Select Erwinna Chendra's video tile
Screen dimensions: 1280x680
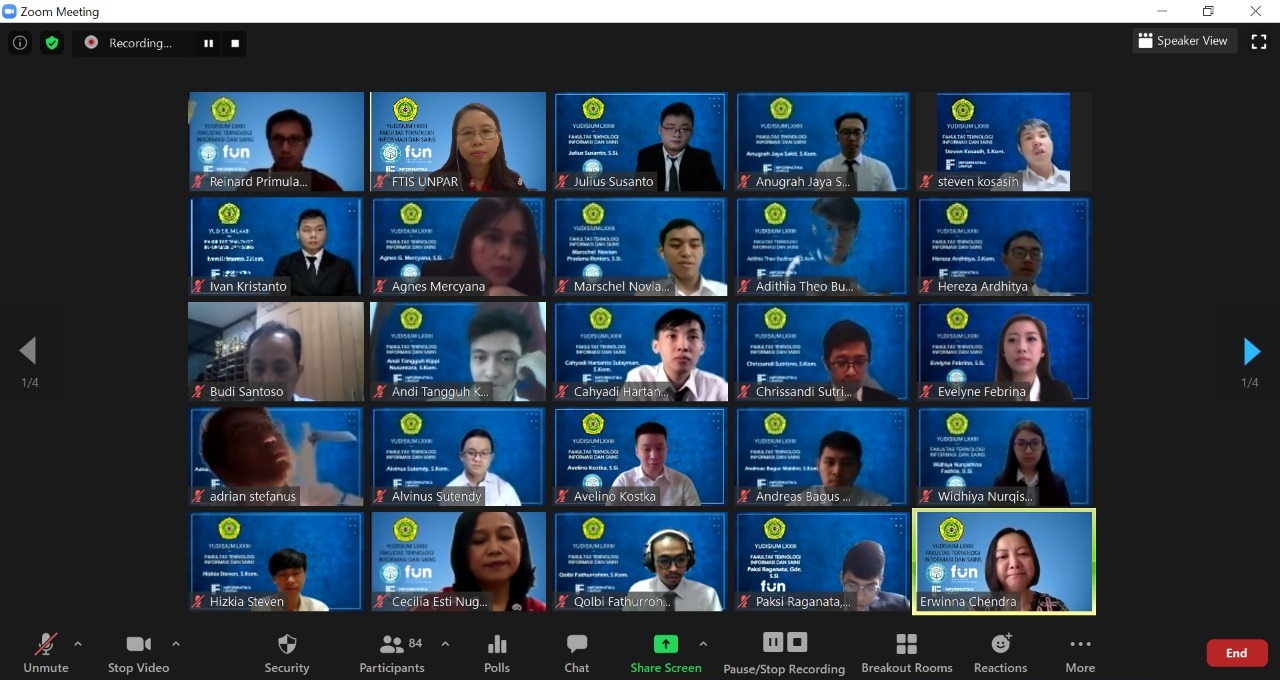(x=1004, y=561)
